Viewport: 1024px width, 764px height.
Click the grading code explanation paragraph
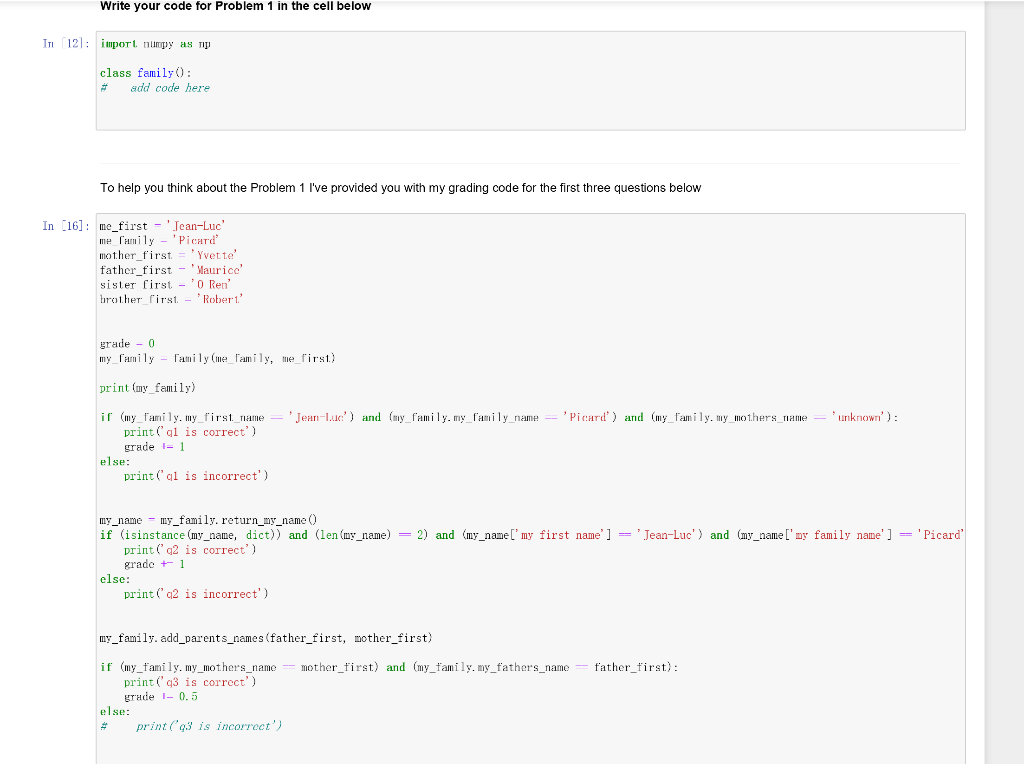400,188
